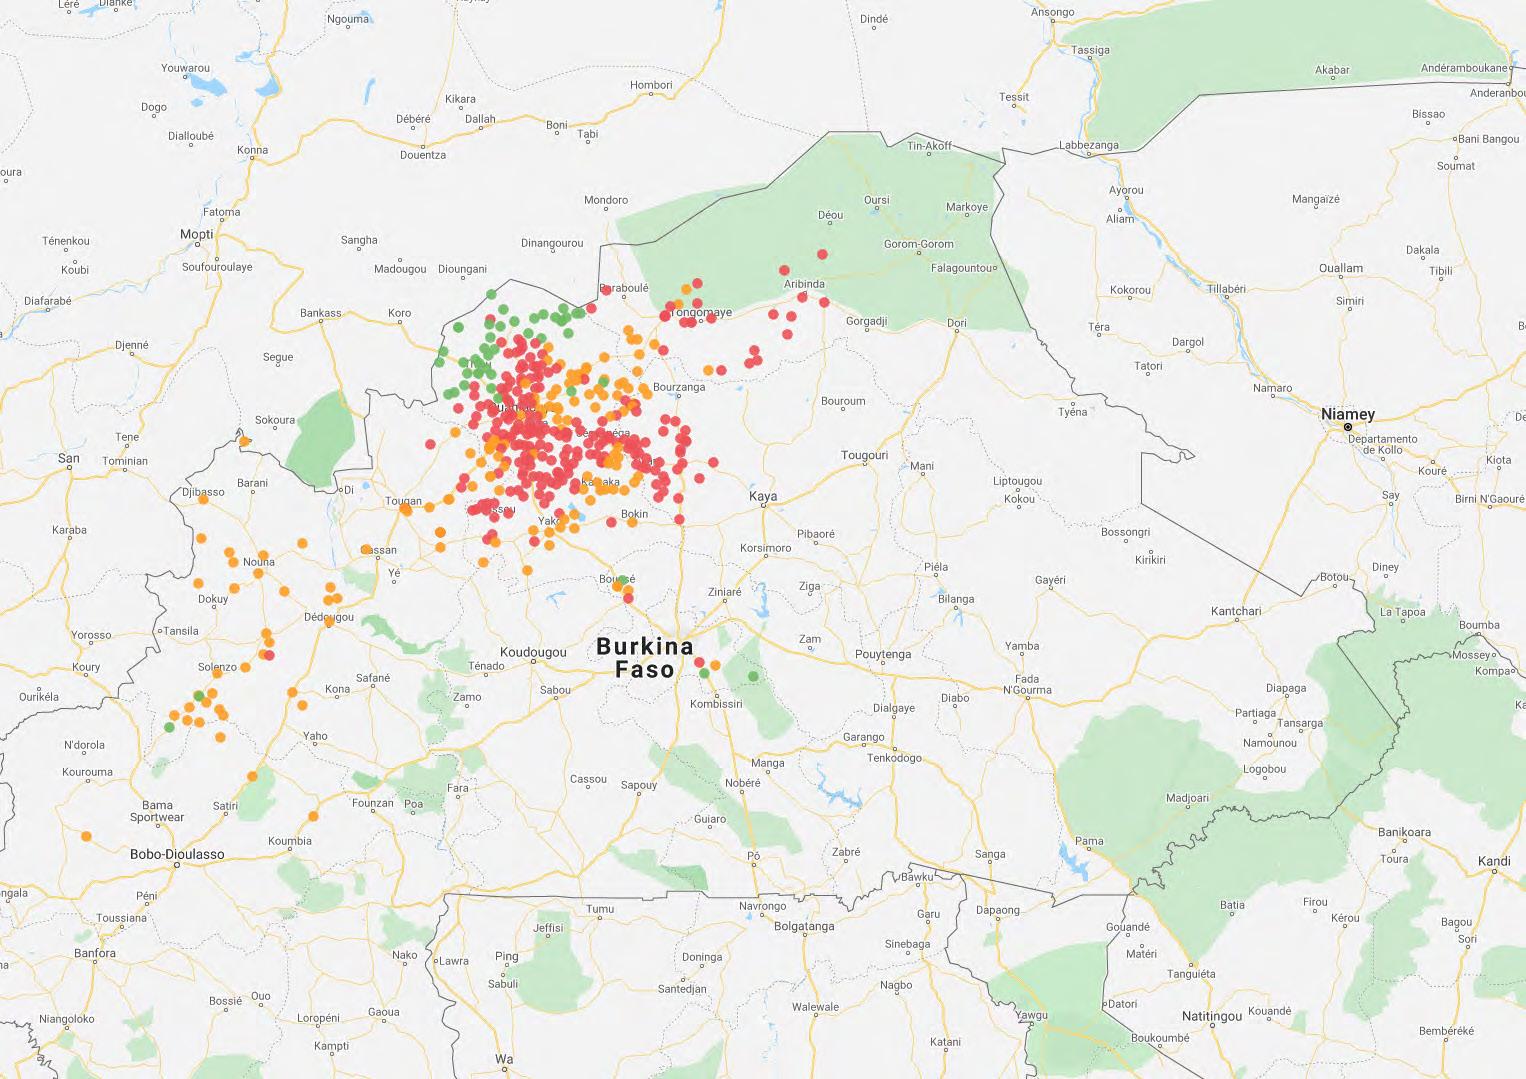
Task: Click the Falagountou town label
Action: pos(963,268)
